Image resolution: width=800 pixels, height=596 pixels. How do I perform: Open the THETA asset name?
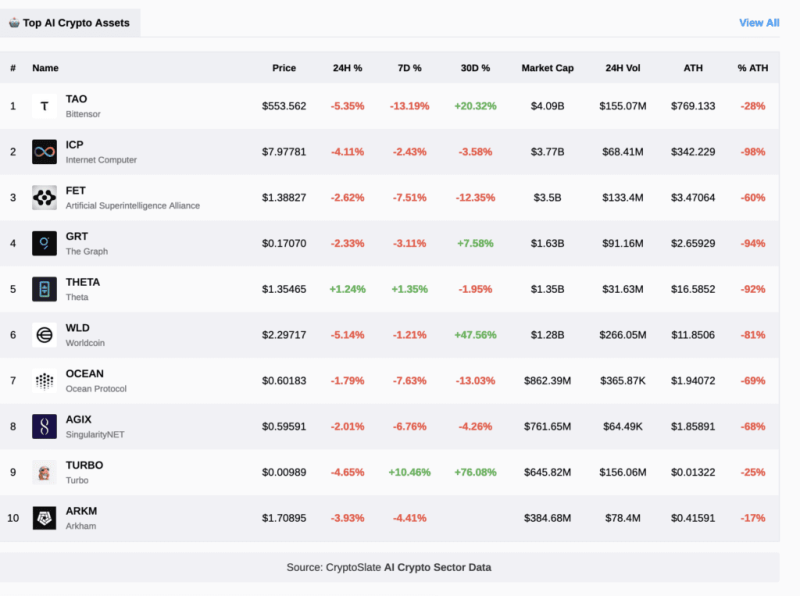point(83,282)
